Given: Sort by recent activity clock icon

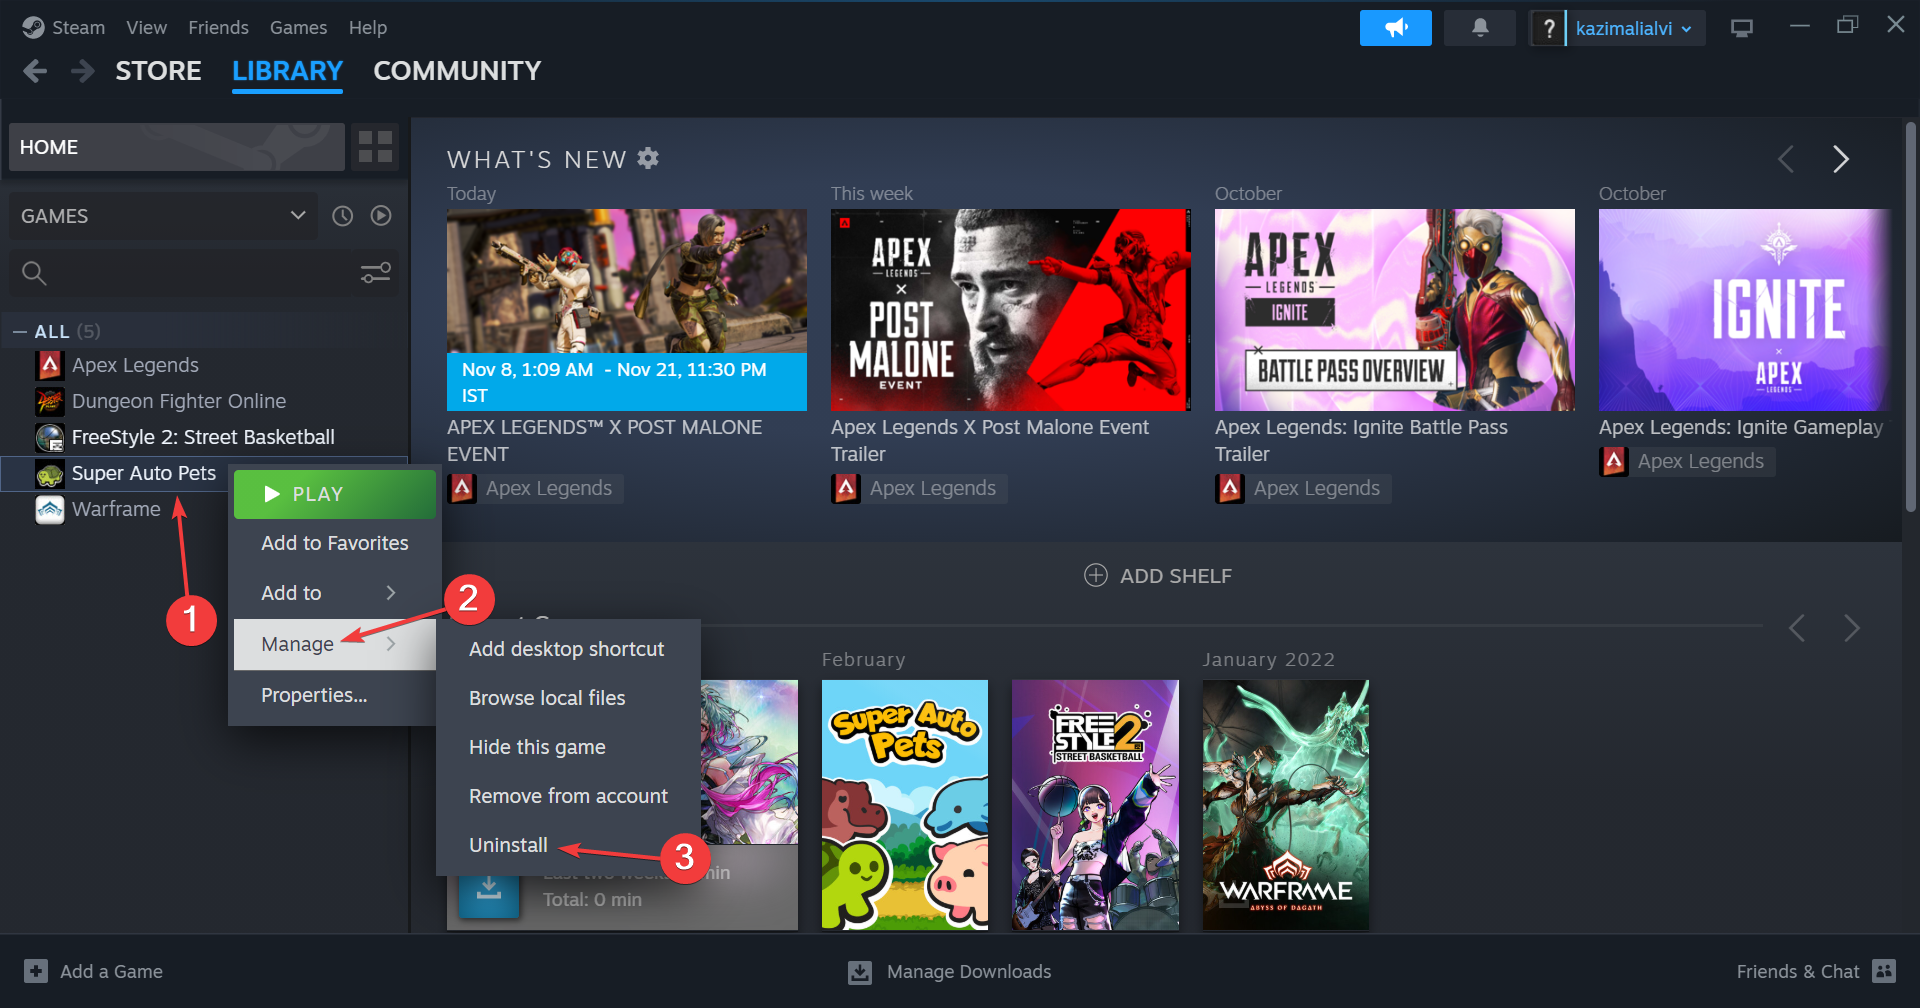Looking at the screenshot, I should coord(342,216).
